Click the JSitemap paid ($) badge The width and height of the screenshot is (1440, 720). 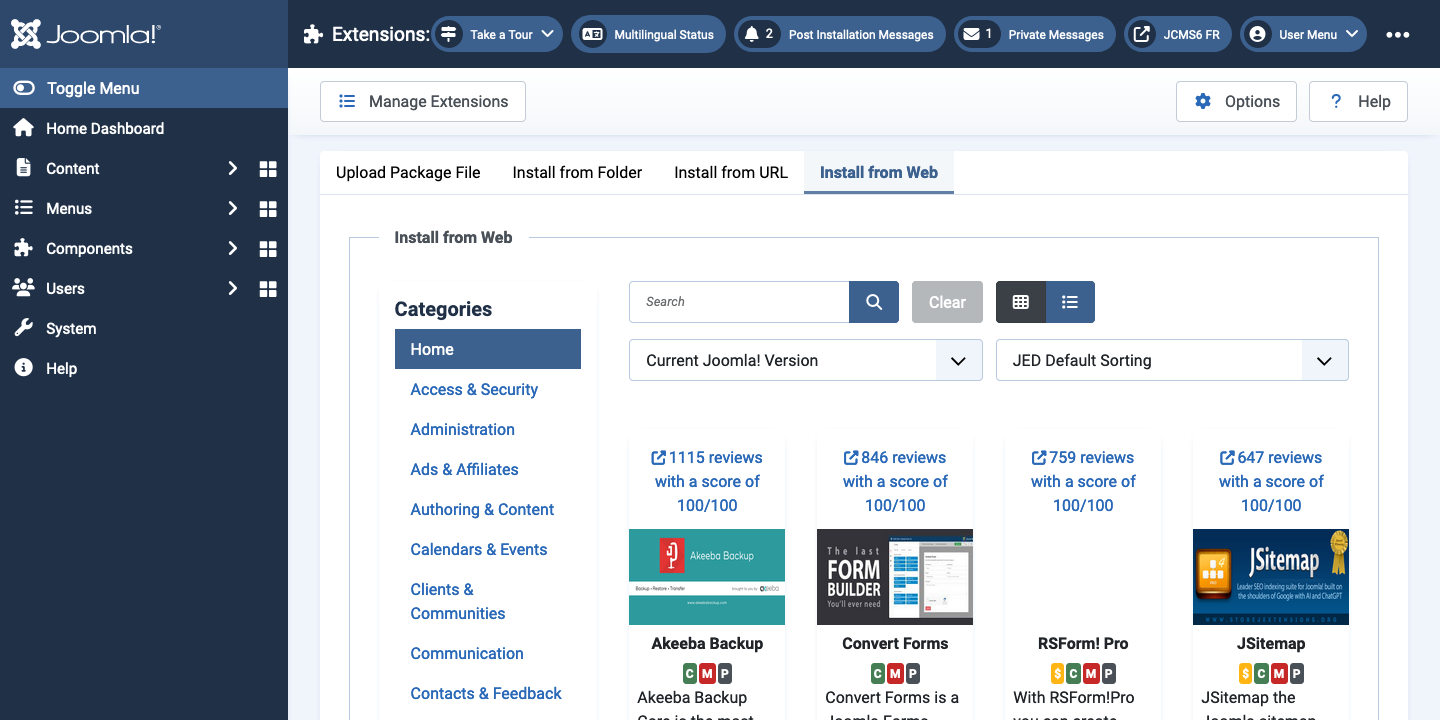[1245, 673]
